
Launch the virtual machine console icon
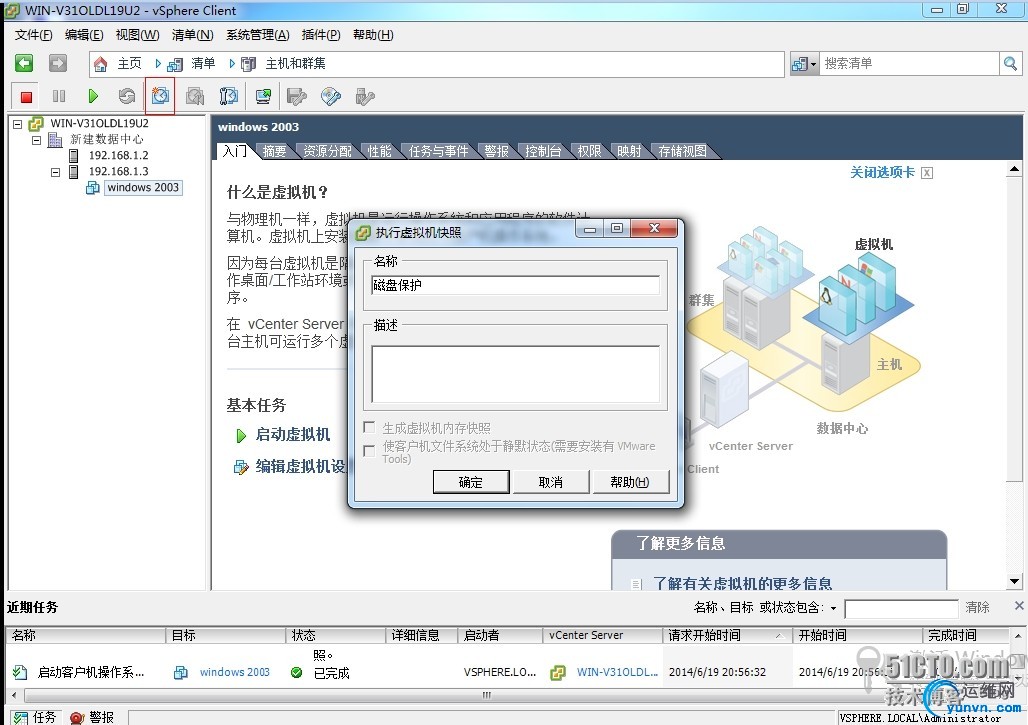point(264,96)
